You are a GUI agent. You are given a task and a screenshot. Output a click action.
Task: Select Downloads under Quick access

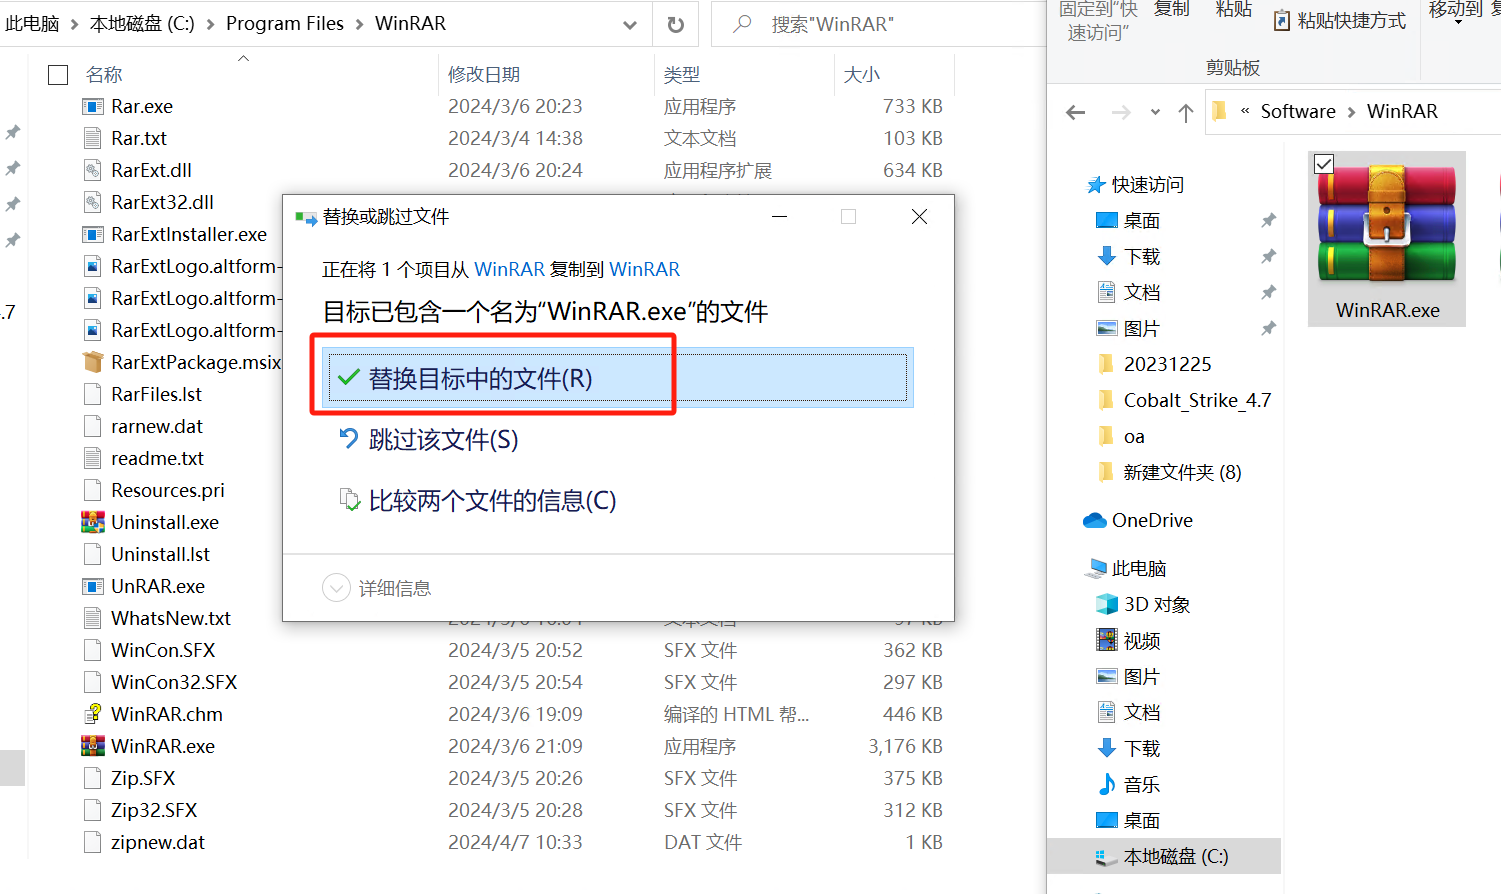(1141, 257)
